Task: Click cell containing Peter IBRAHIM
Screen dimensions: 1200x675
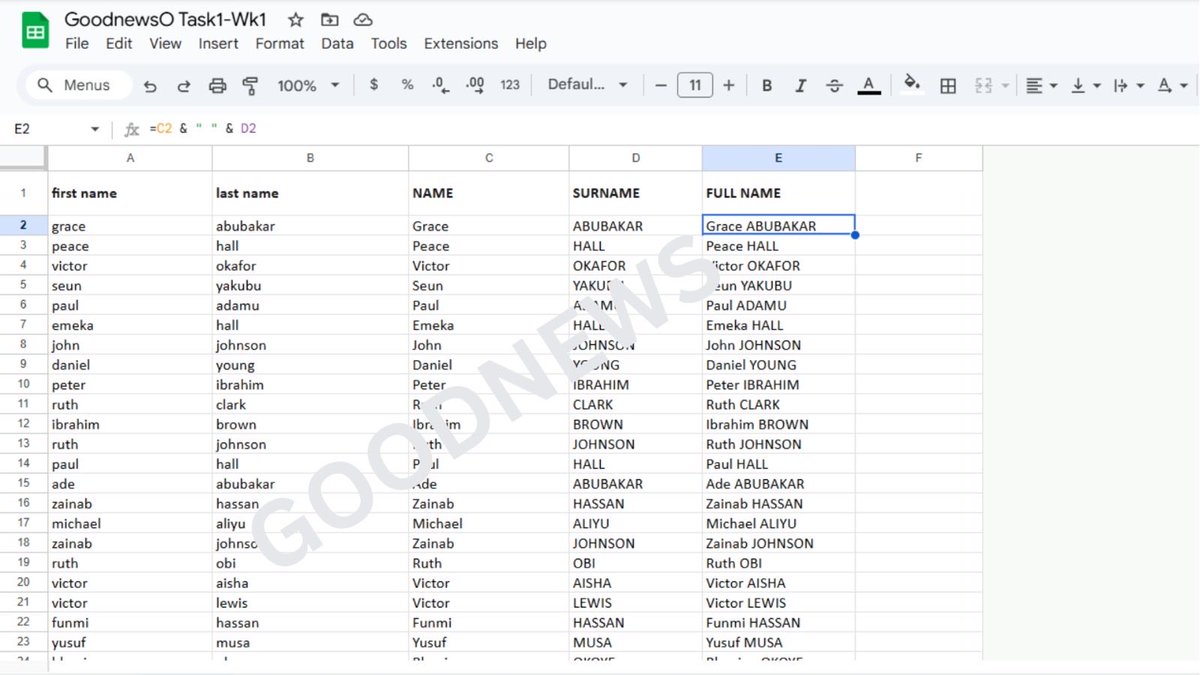Action: (x=778, y=385)
